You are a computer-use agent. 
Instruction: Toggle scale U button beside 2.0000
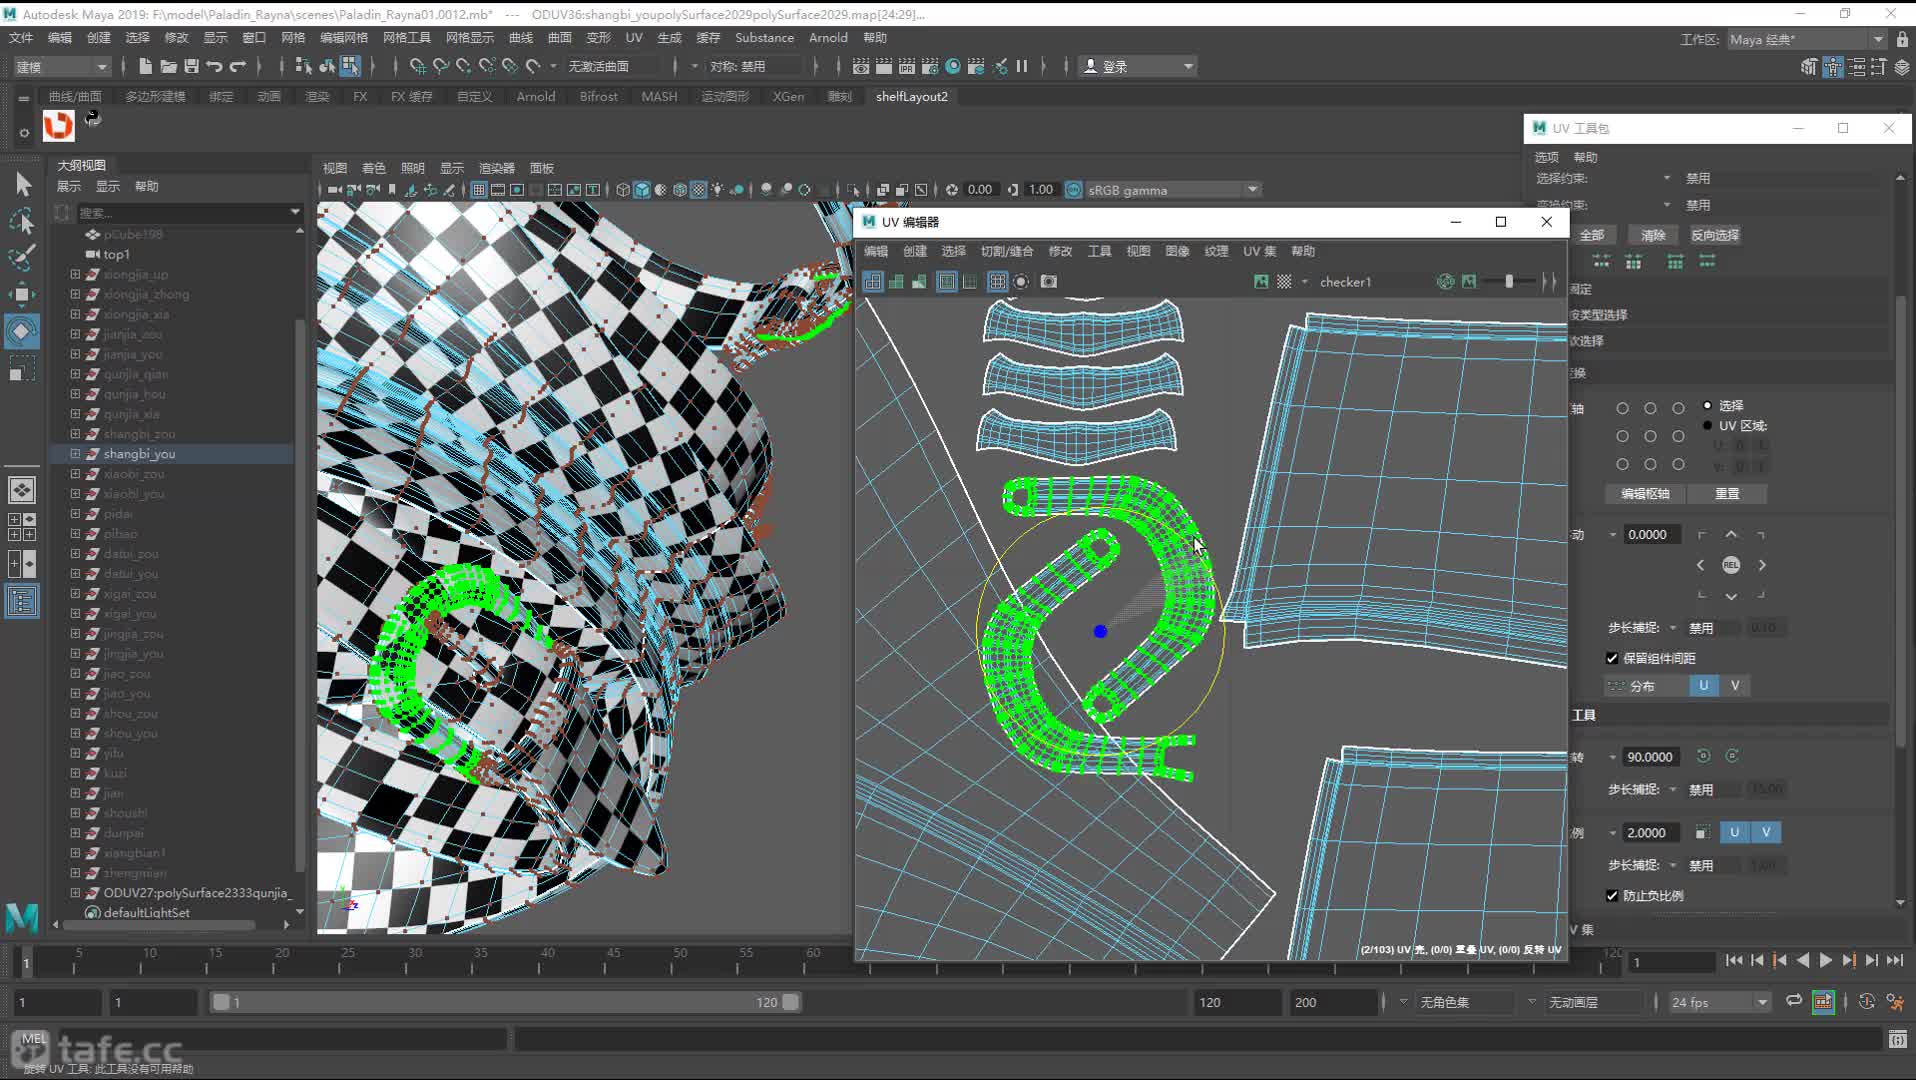tap(1734, 832)
